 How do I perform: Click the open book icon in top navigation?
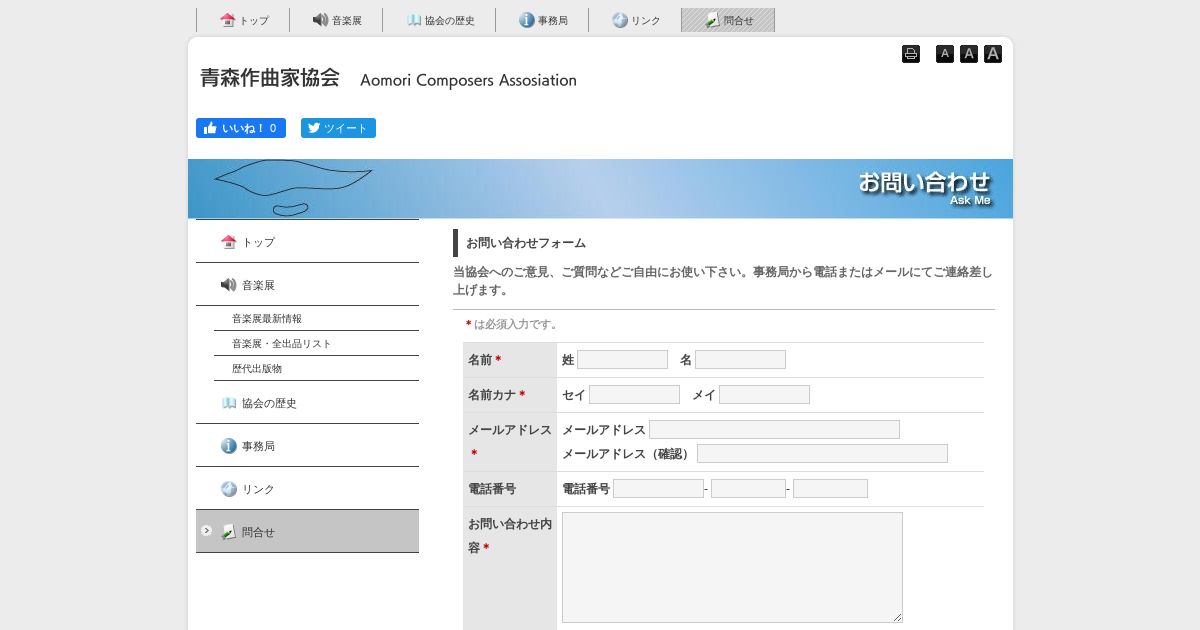tap(414, 20)
